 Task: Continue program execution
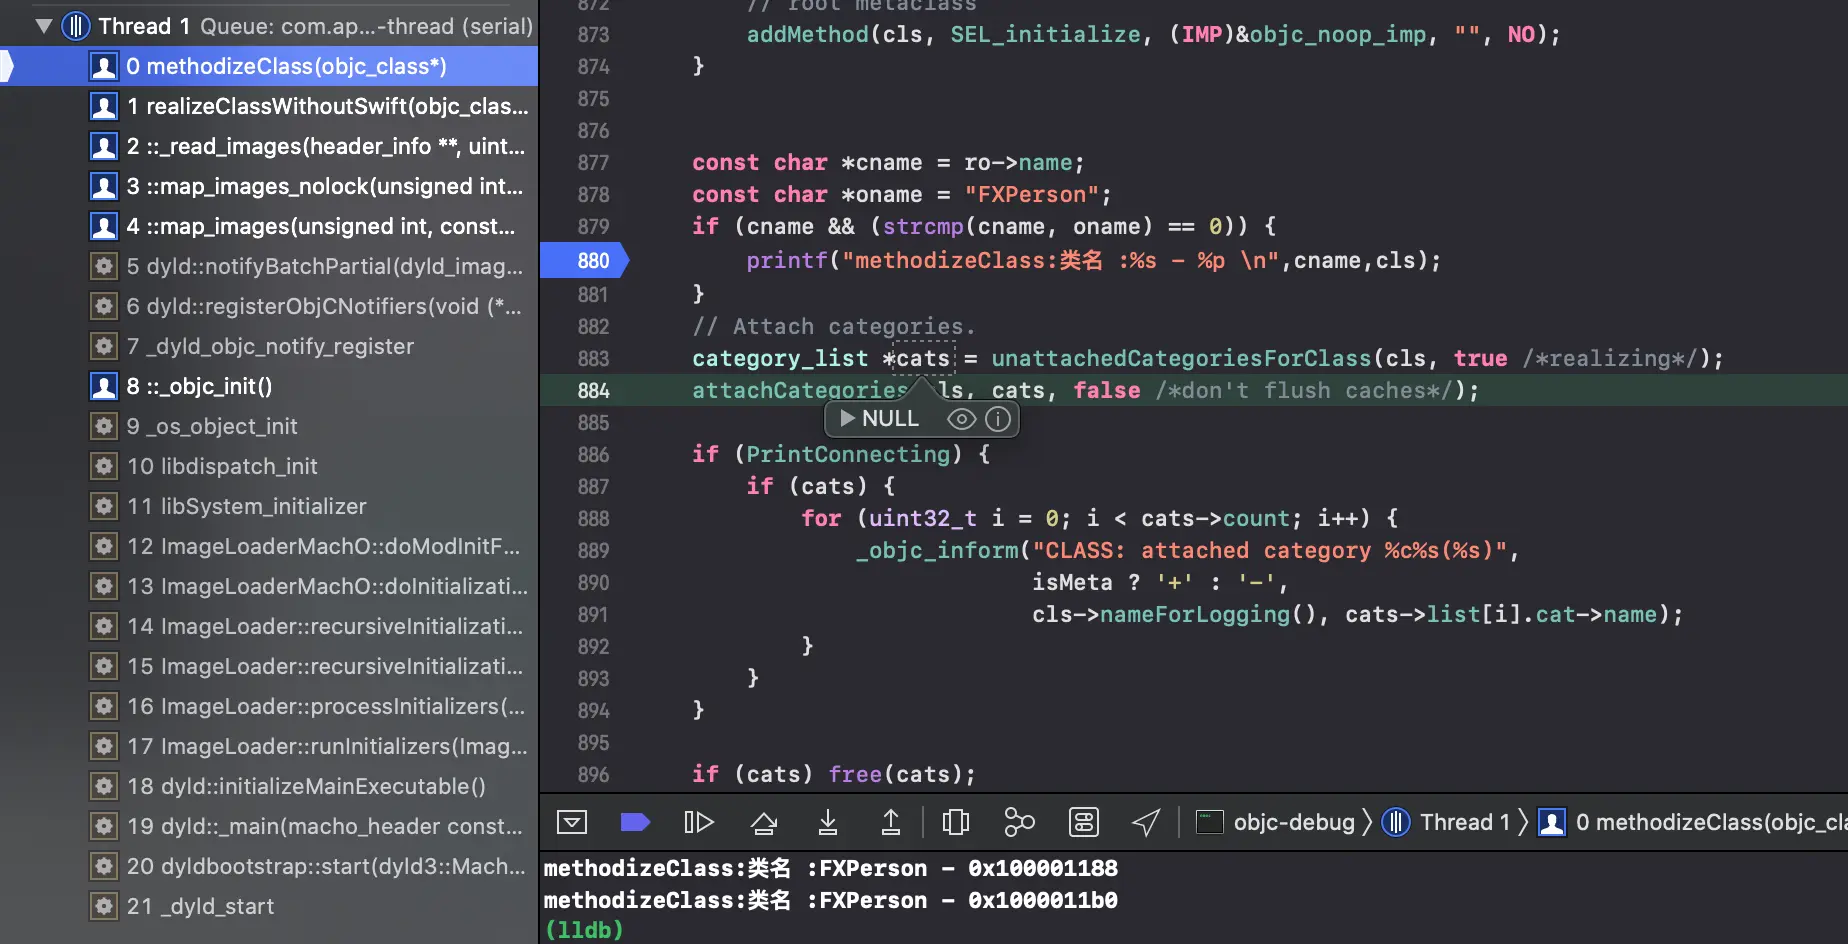(x=698, y=822)
